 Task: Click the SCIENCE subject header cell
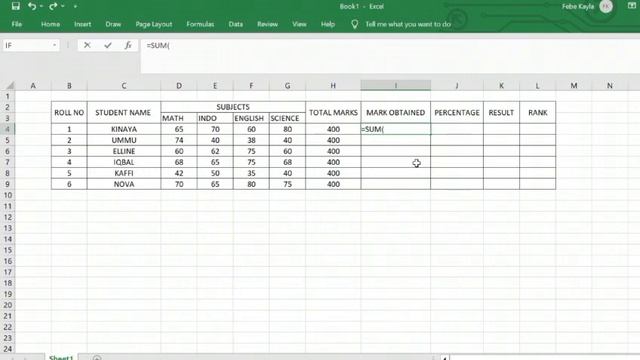point(287,118)
